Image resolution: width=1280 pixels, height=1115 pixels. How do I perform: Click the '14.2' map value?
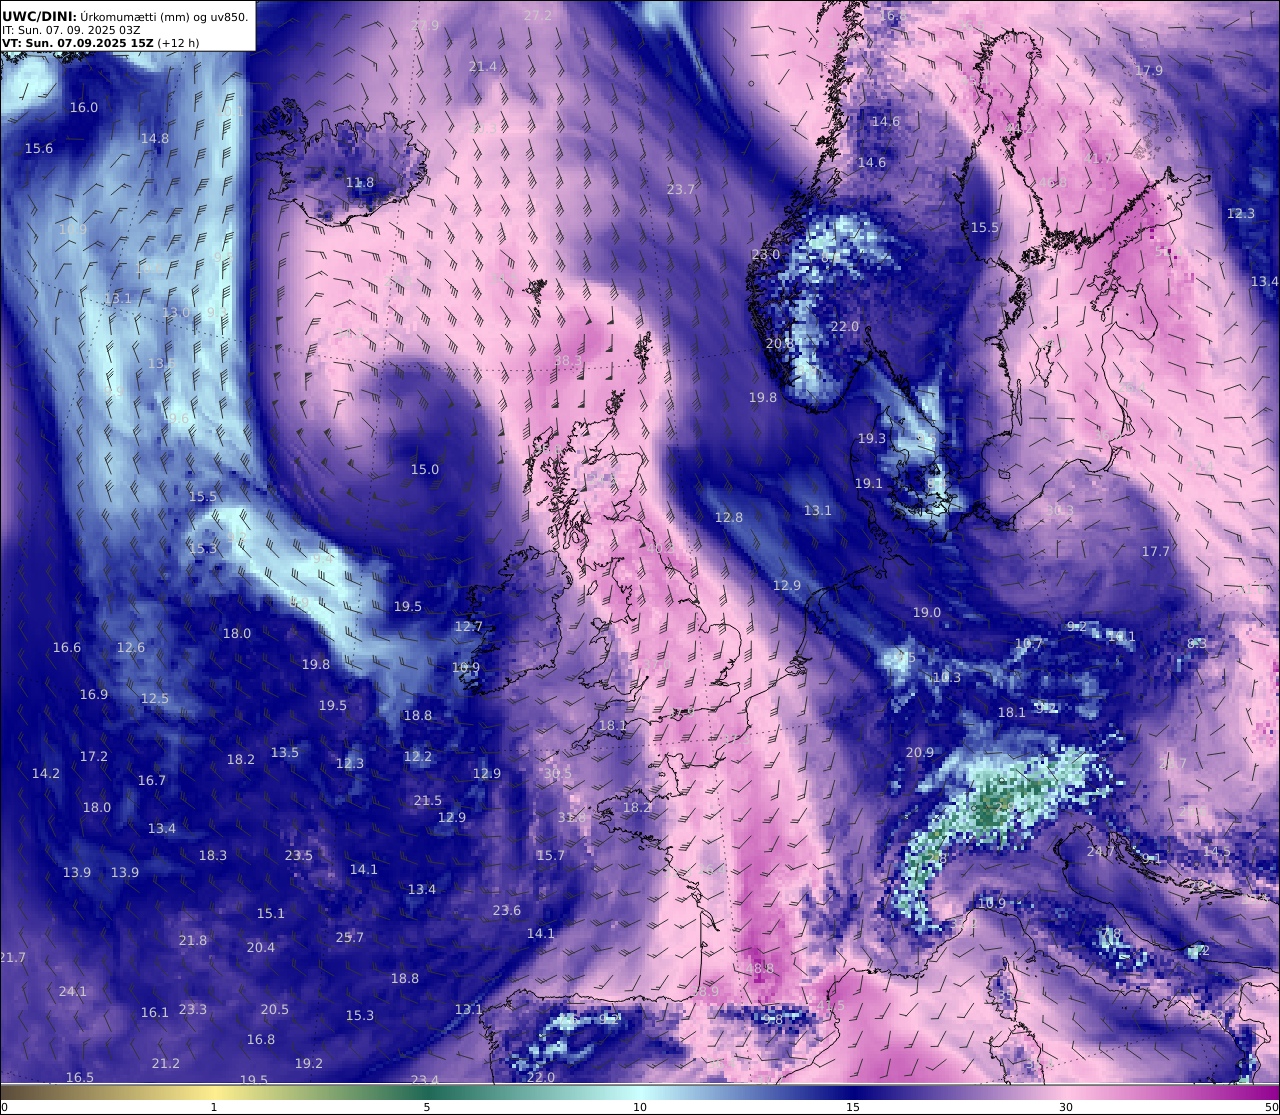point(46,774)
